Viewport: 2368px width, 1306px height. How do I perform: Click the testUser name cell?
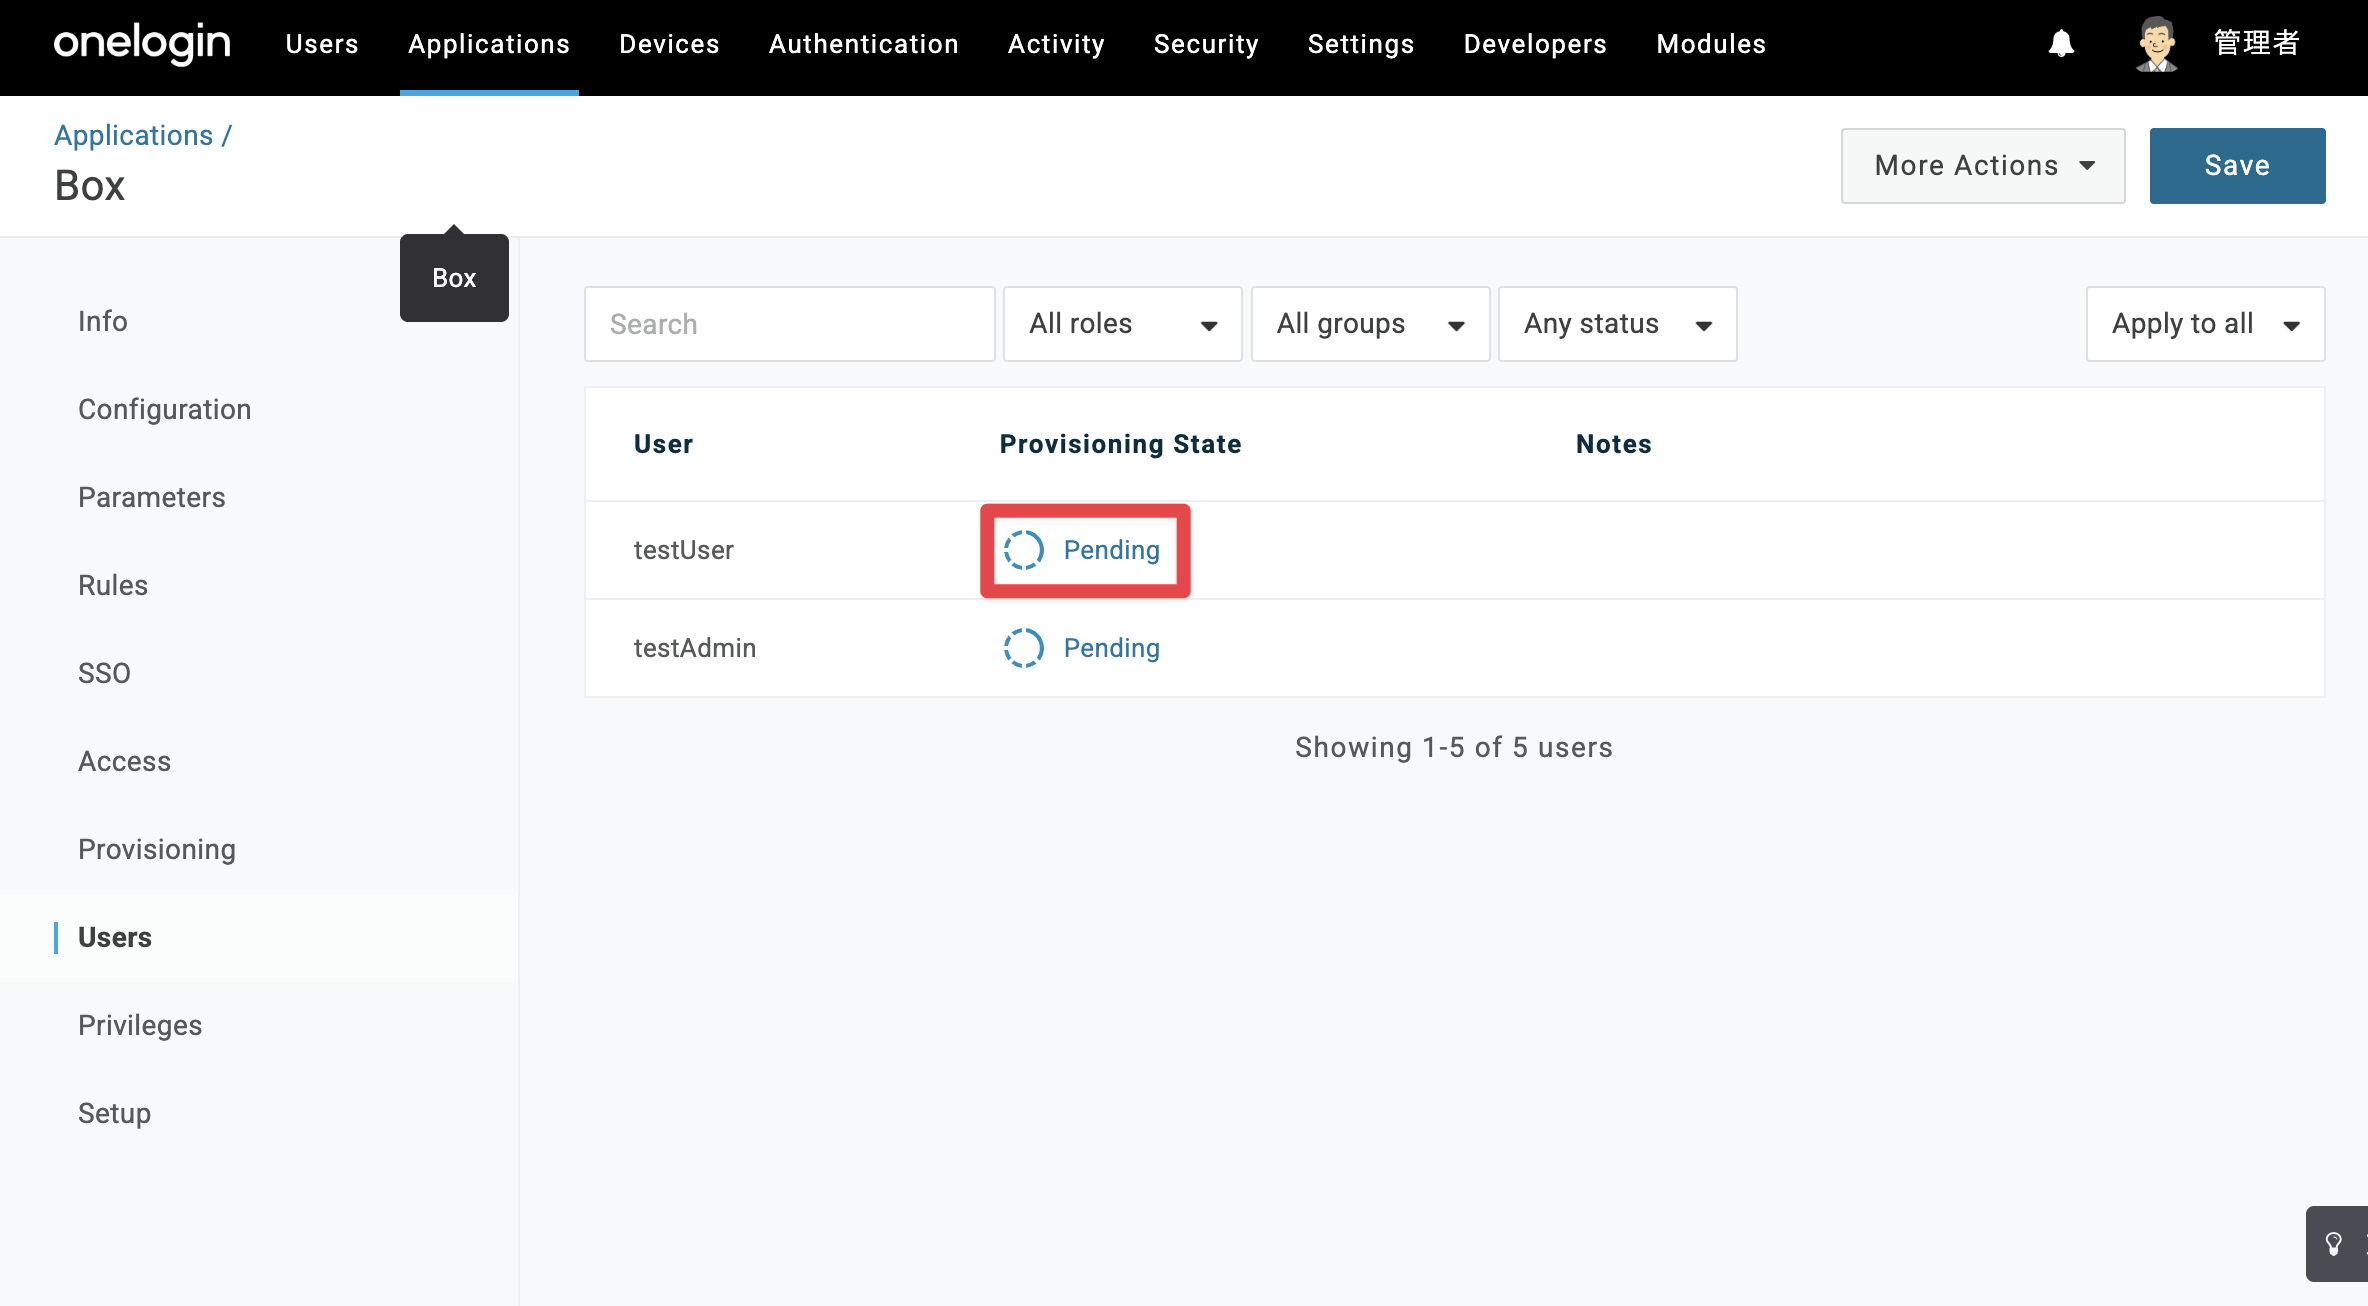coord(684,550)
